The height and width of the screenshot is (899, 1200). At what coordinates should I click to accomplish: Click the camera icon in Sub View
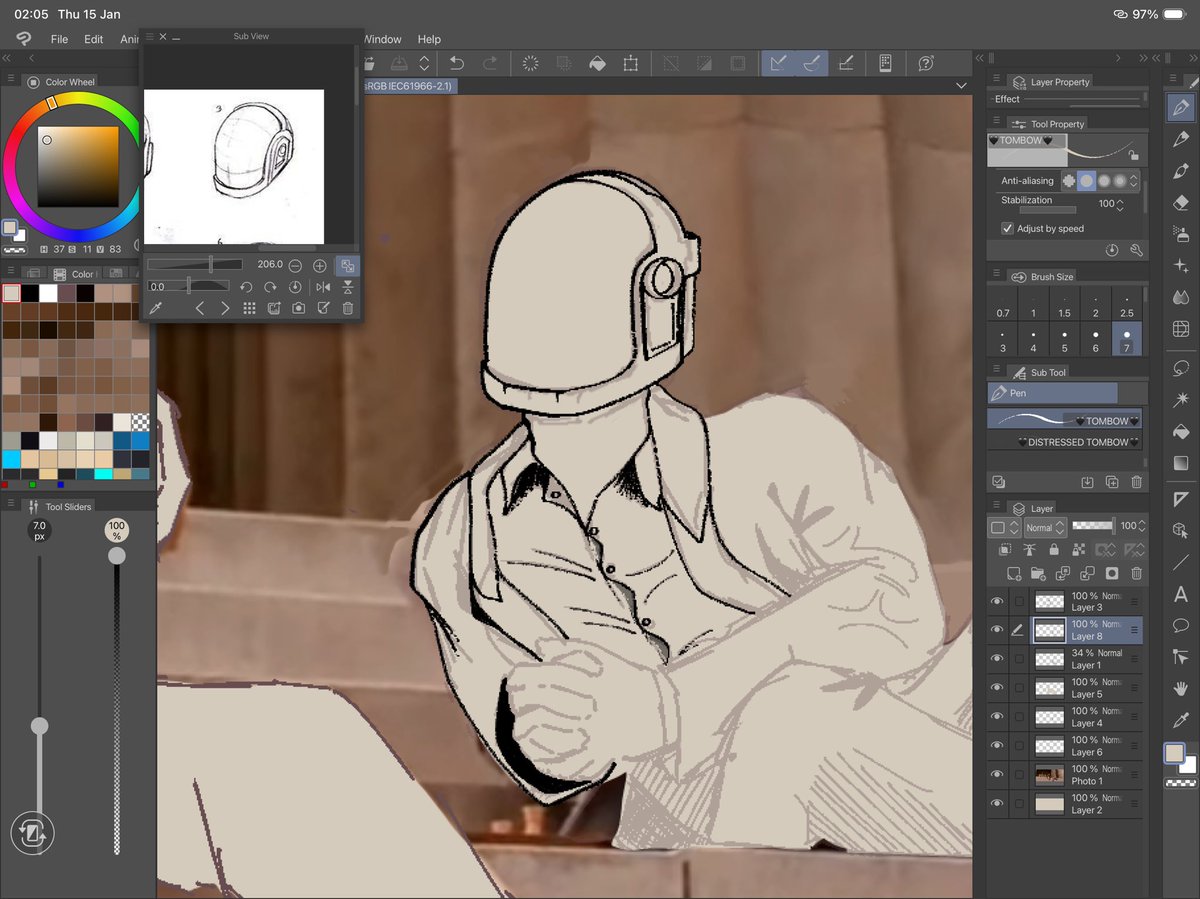click(299, 309)
